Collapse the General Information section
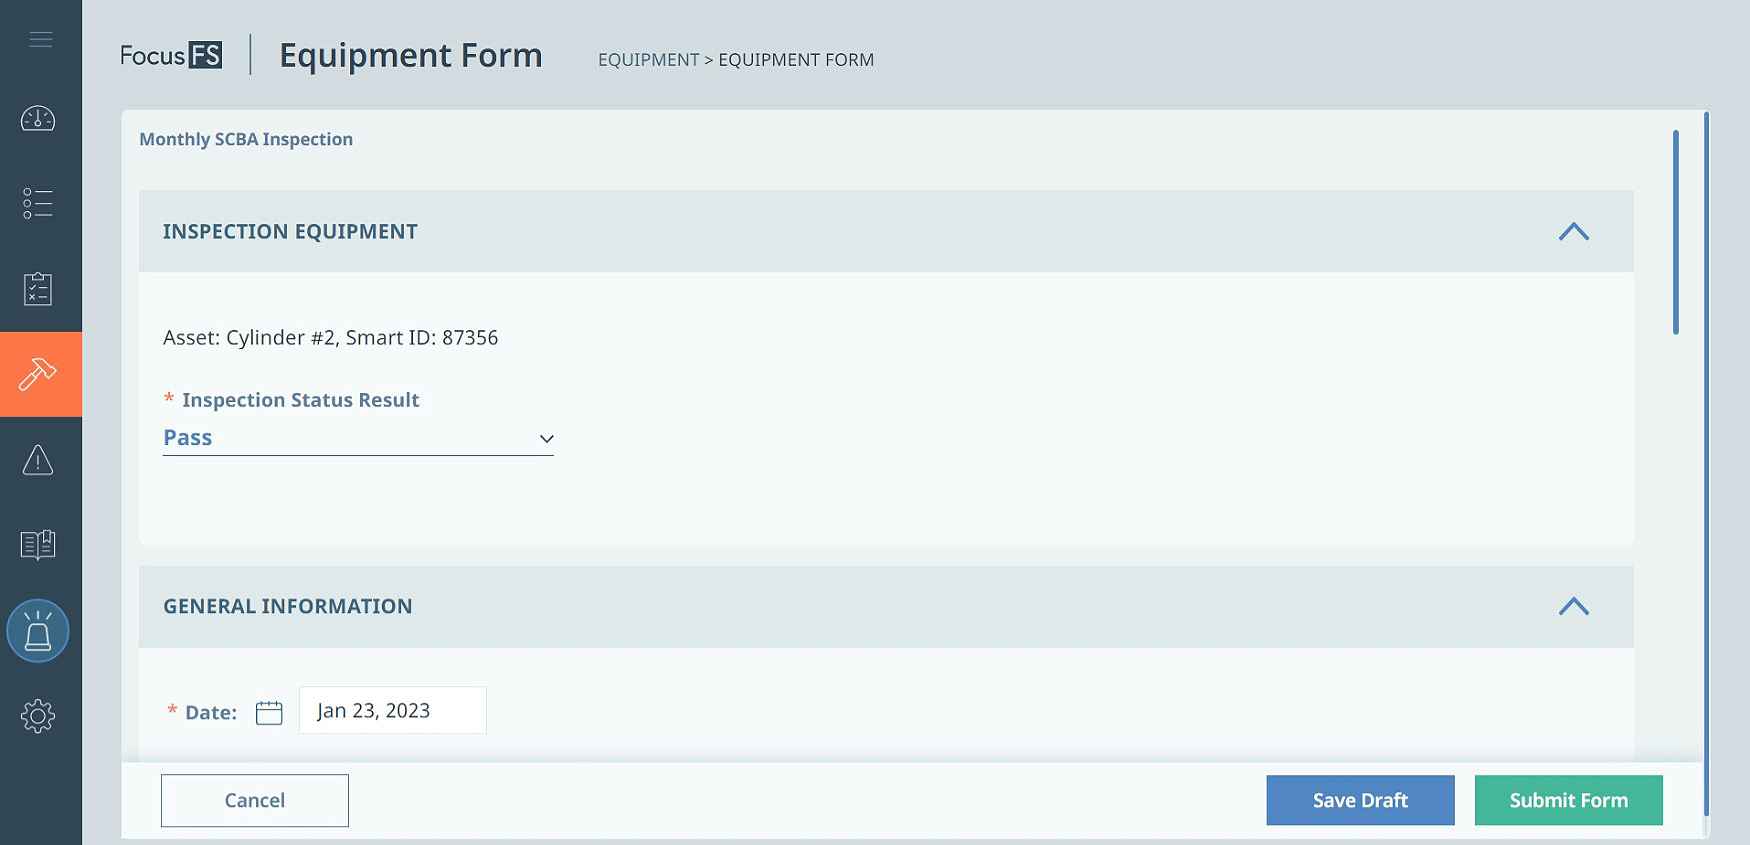The width and height of the screenshot is (1750, 845). [1573, 606]
